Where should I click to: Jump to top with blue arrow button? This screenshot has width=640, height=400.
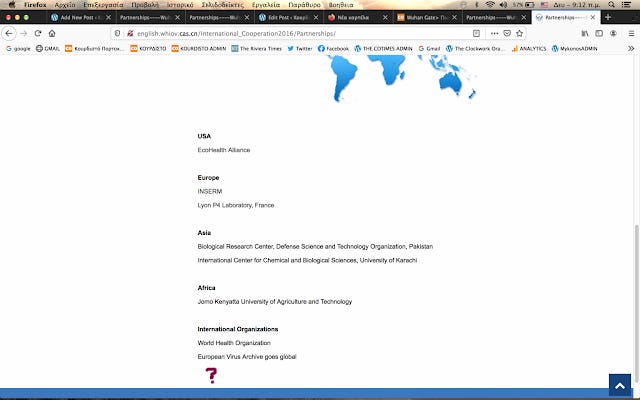point(620,386)
